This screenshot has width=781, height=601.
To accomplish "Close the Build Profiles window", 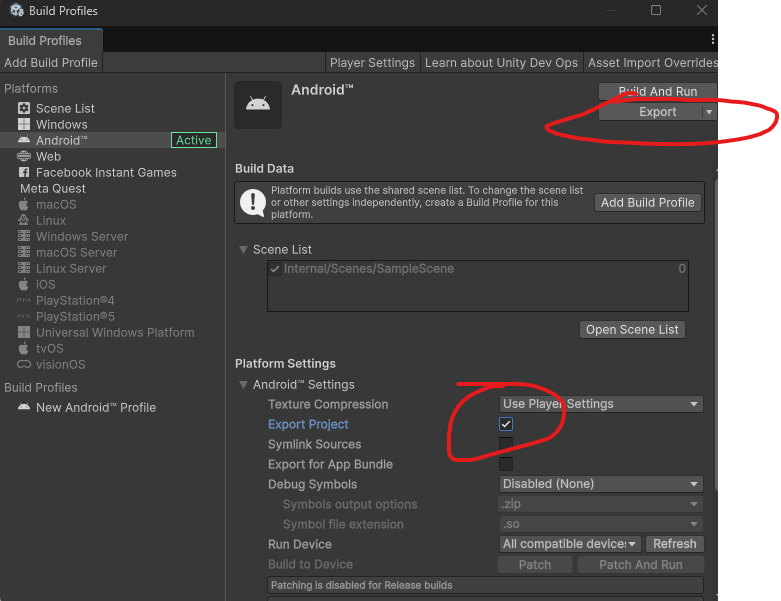I will [x=701, y=10].
